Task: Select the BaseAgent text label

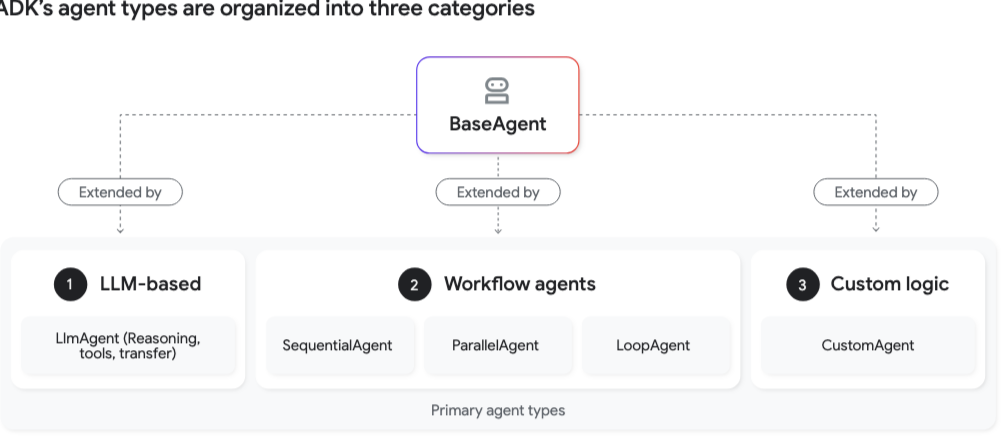Action: click(x=498, y=125)
